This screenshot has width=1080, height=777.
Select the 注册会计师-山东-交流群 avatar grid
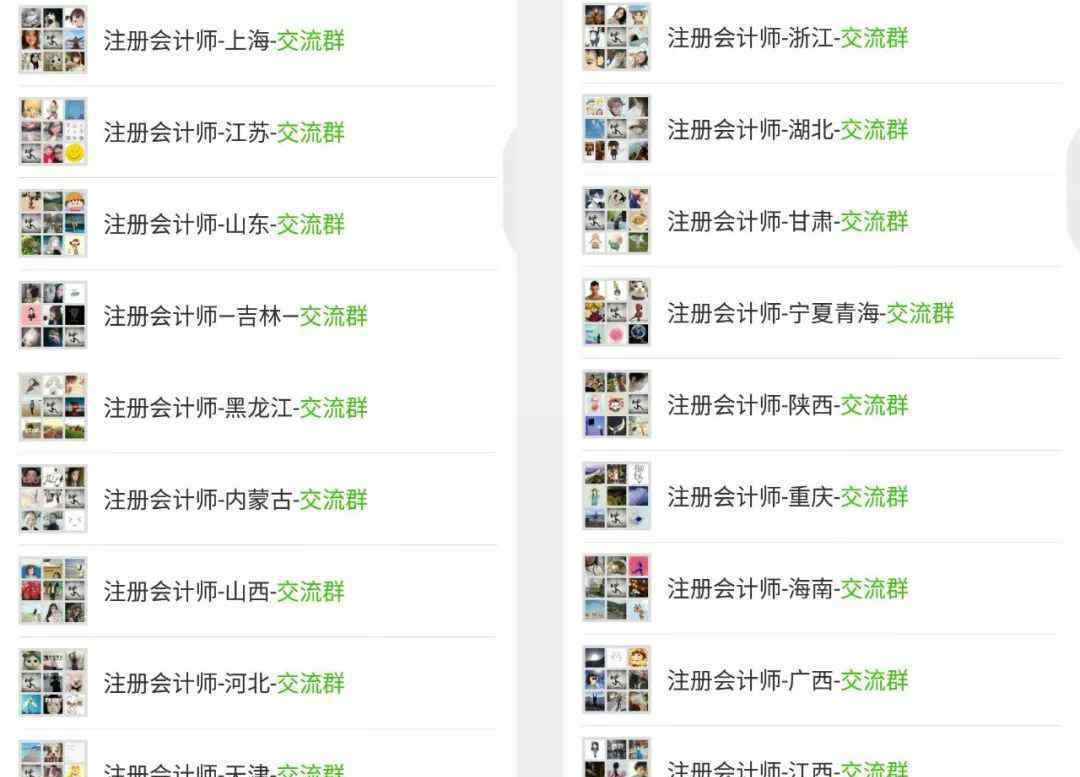(53, 223)
